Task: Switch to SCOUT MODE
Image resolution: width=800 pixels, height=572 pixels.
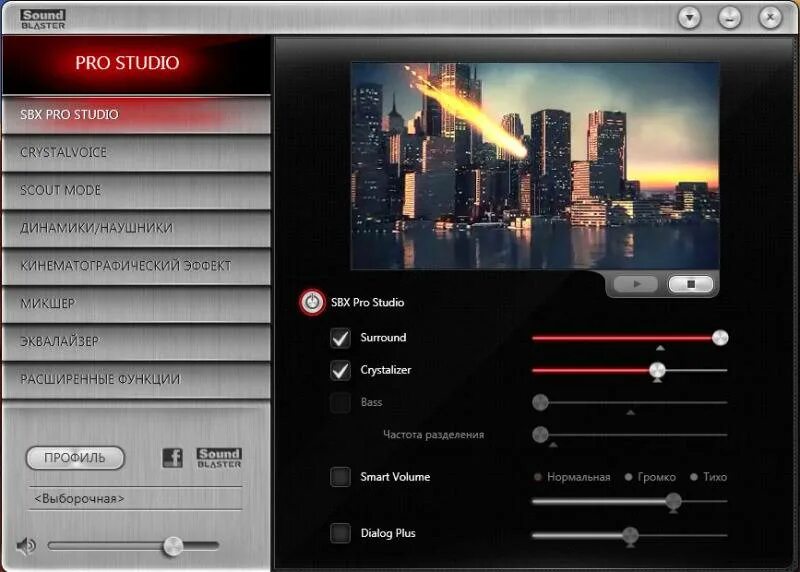Action: [x=136, y=190]
